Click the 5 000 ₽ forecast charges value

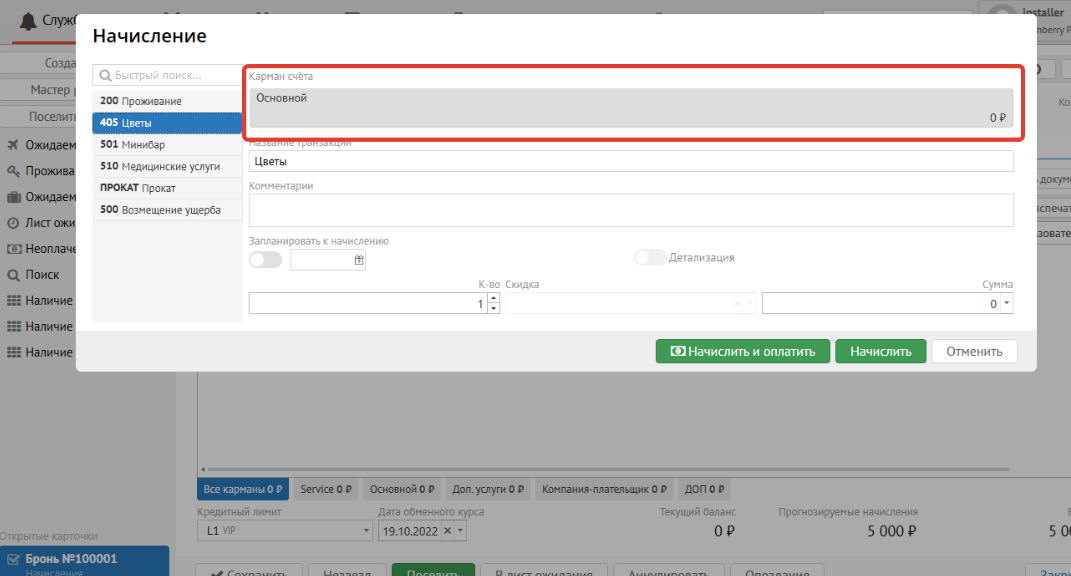891,531
